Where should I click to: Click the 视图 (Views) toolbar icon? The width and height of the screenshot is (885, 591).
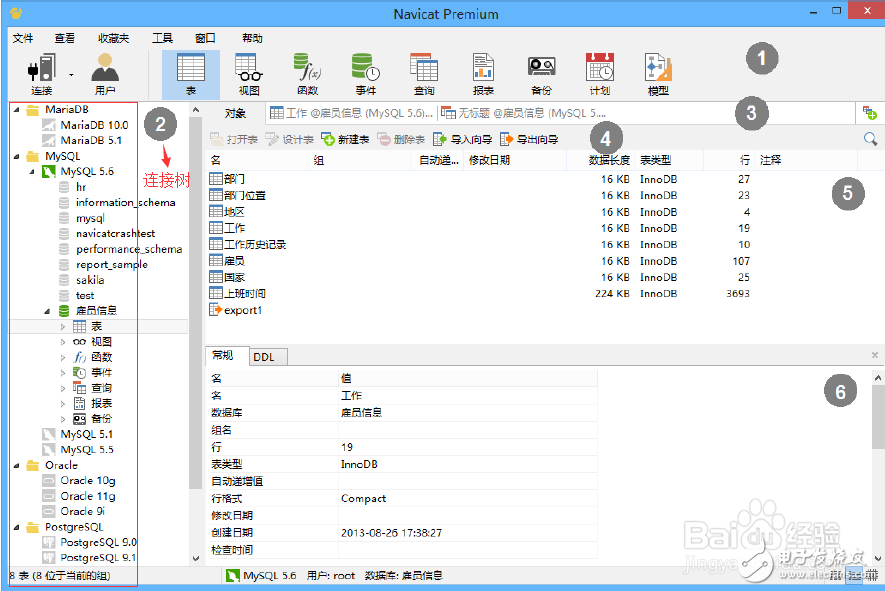point(247,70)
